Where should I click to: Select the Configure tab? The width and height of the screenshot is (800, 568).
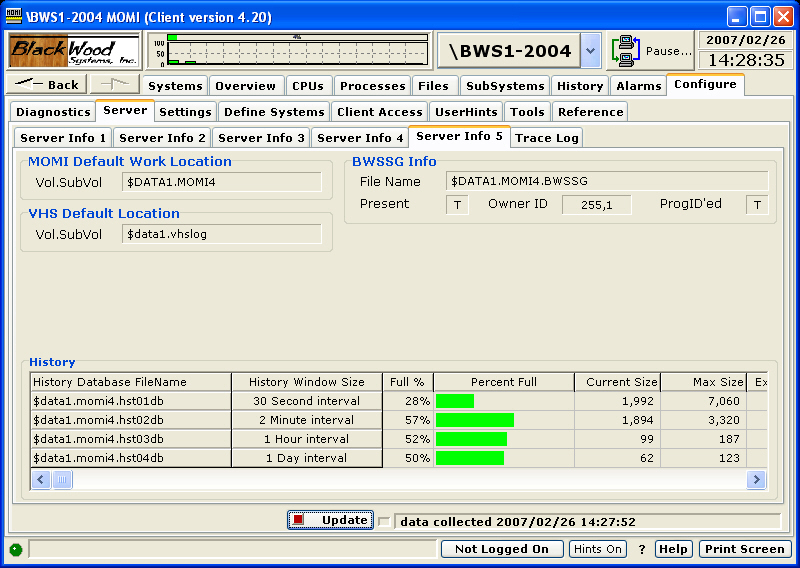(705, 85)
